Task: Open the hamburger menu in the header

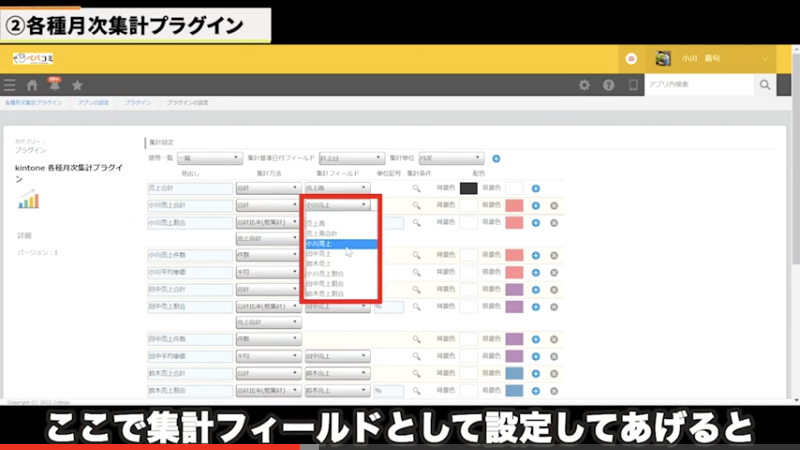Action: 10,85
